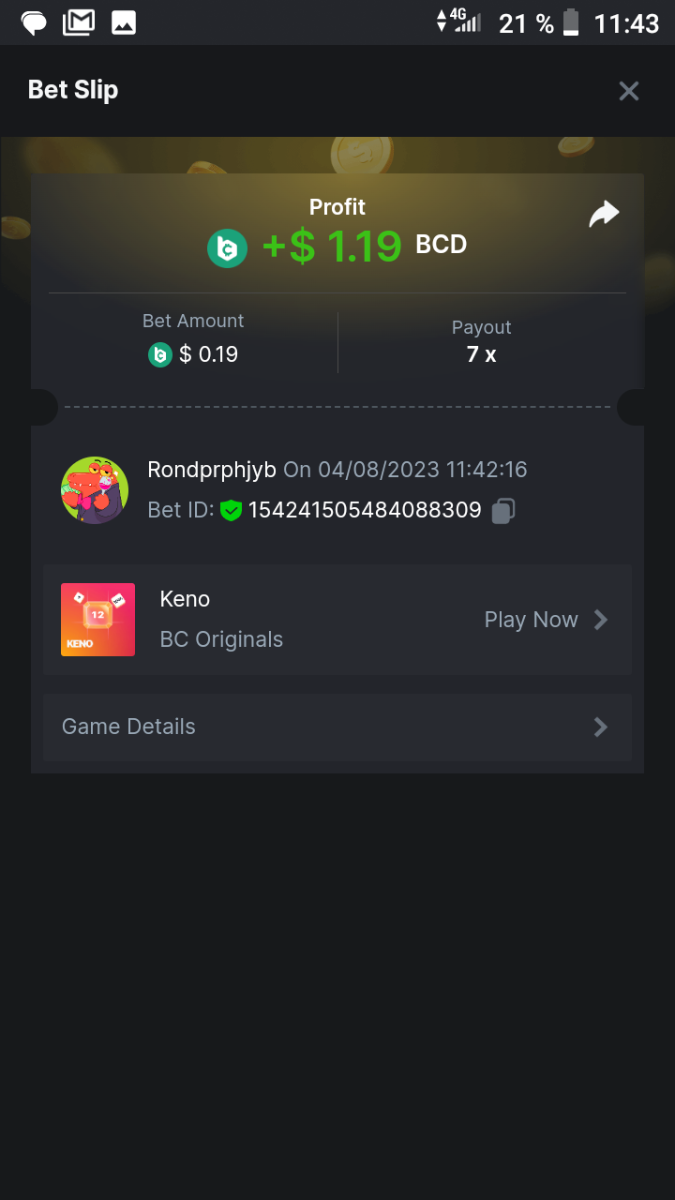Select the Bet ID number text
Screen dimensions: 675x1200
pos(364,511)
